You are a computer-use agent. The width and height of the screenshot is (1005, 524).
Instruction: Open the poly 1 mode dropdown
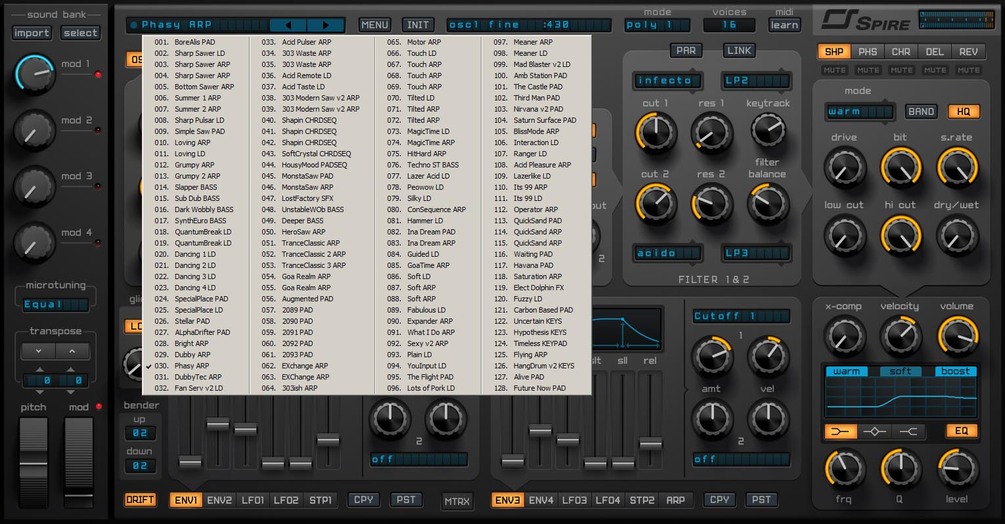(x=658, y=25)
